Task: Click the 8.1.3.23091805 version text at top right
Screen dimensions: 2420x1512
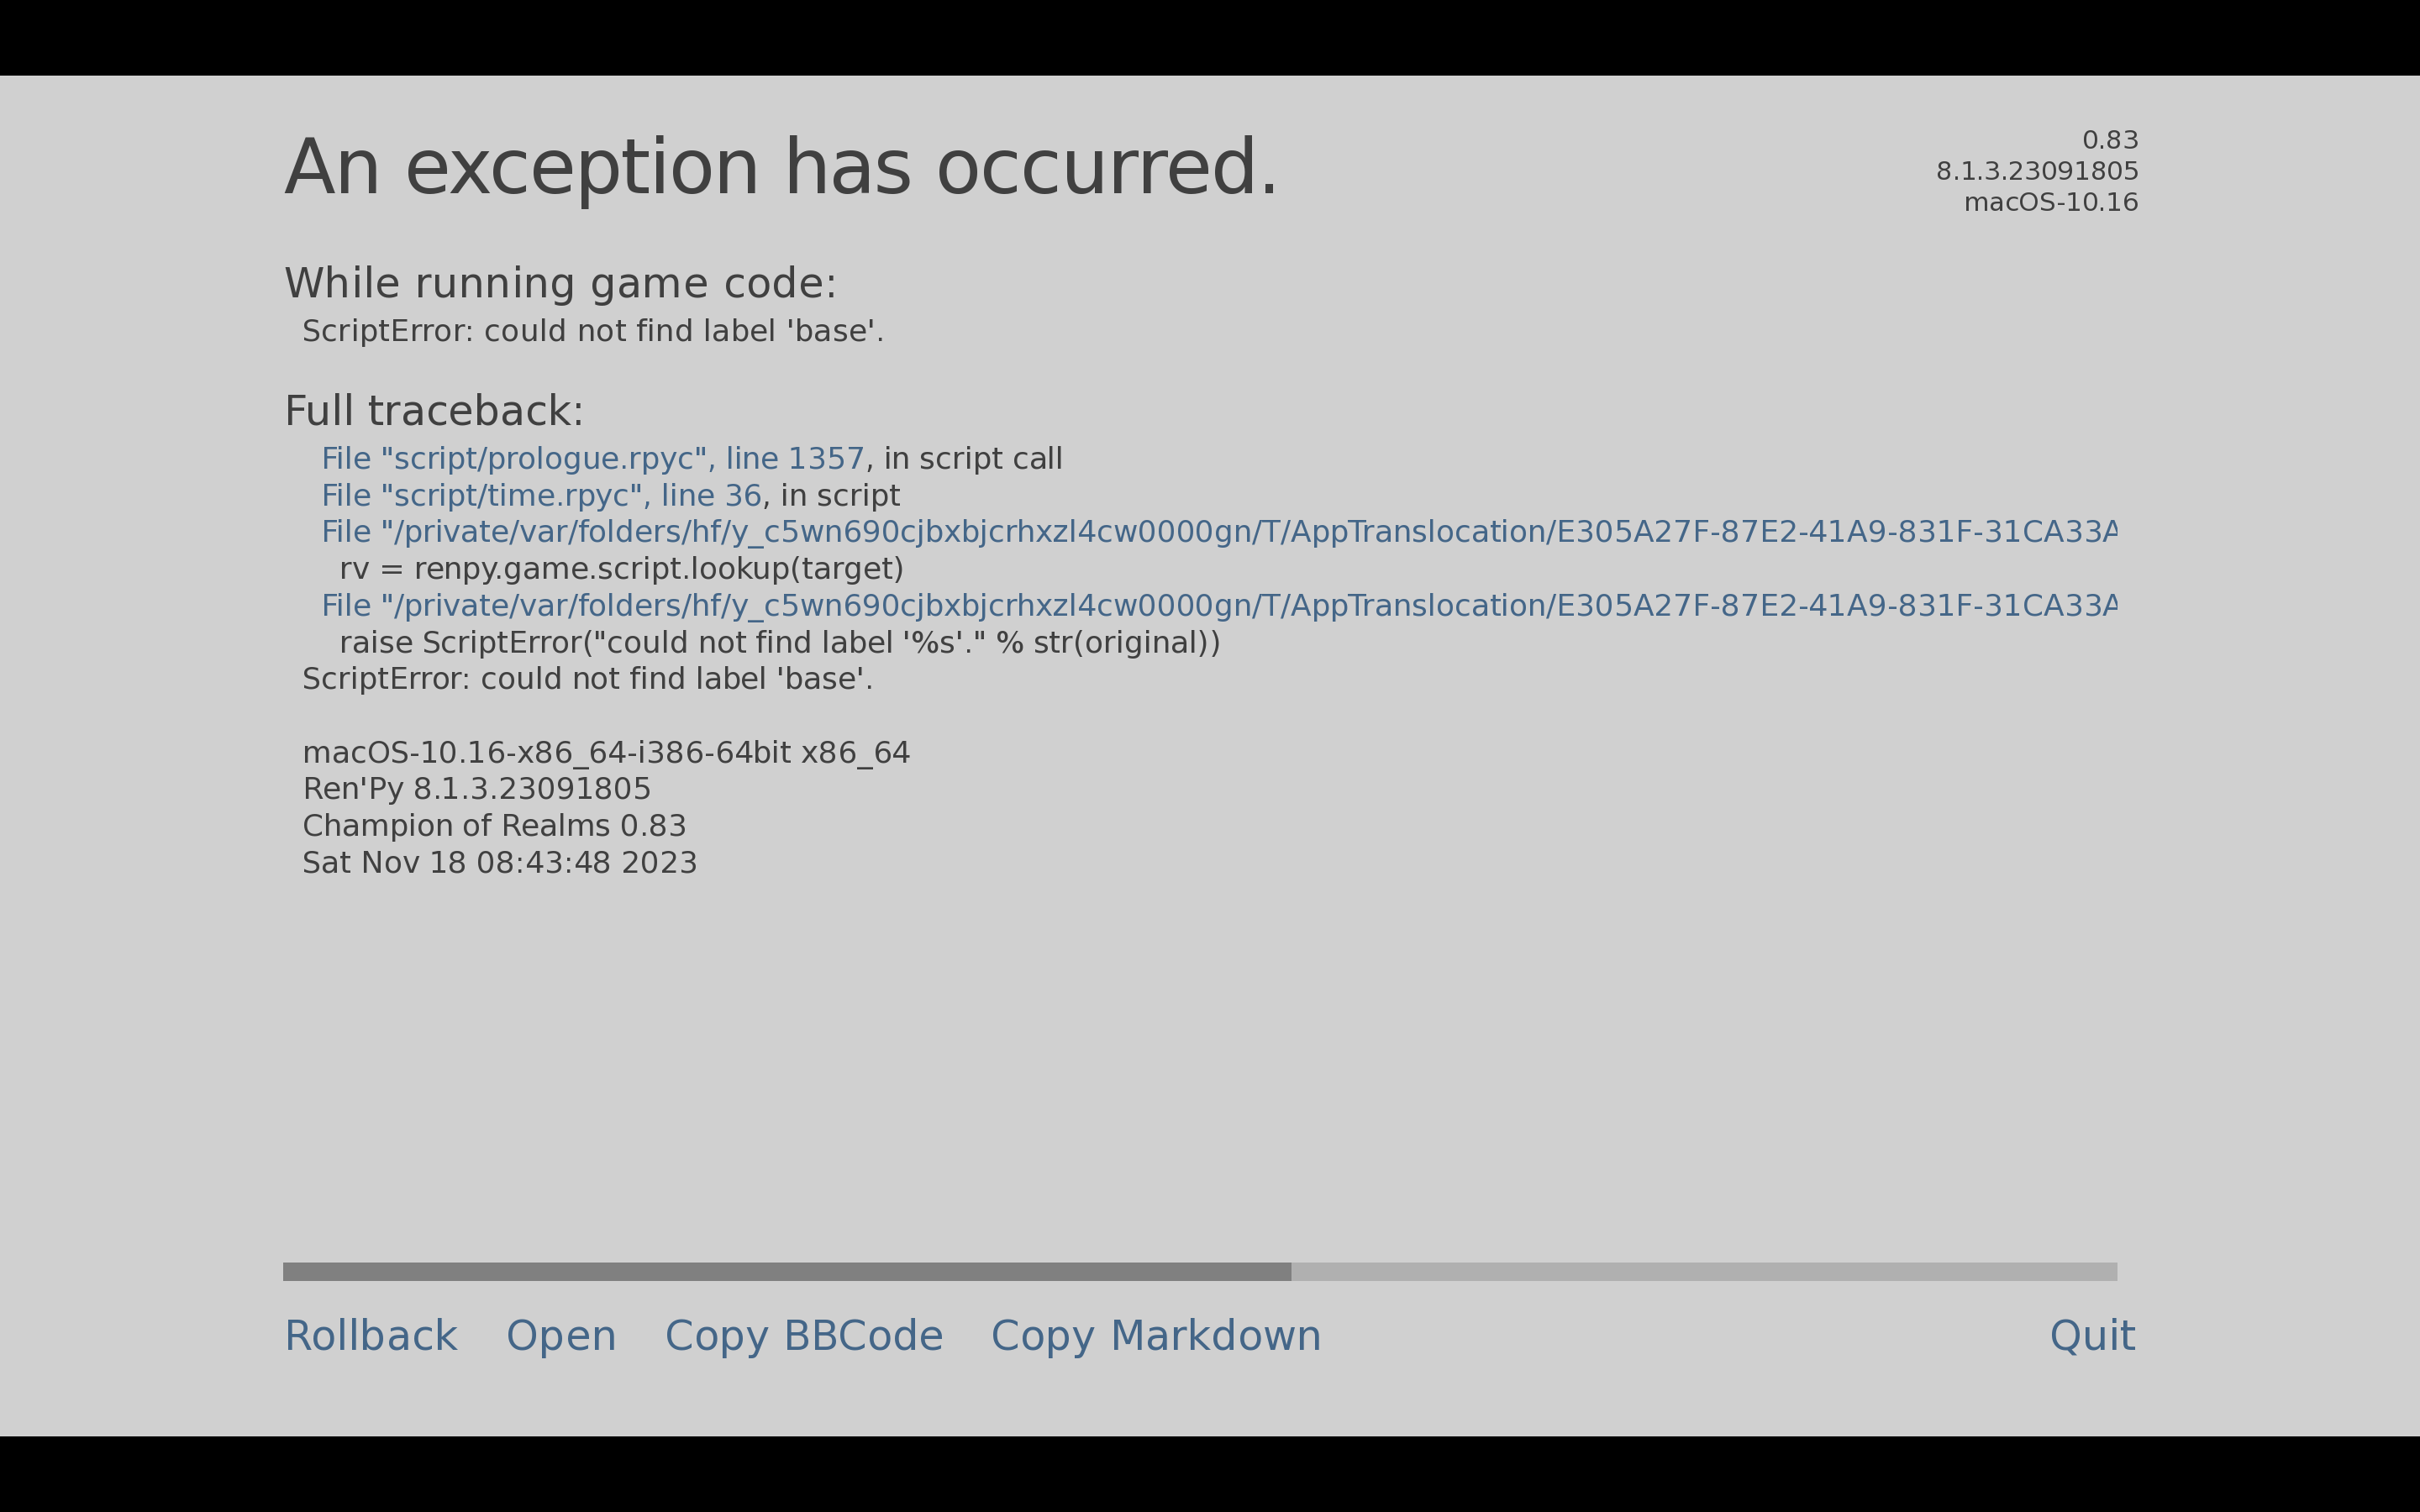Action: (2036, 172)
